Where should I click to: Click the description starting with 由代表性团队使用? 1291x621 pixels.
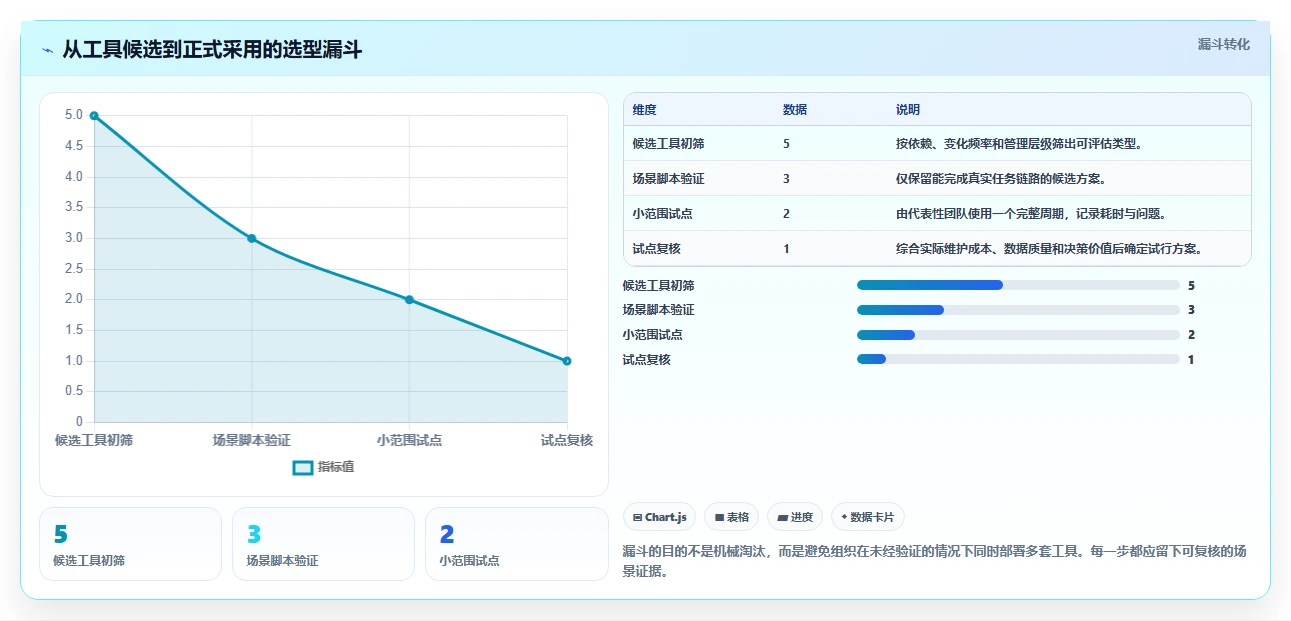(x=1031, y=214)
